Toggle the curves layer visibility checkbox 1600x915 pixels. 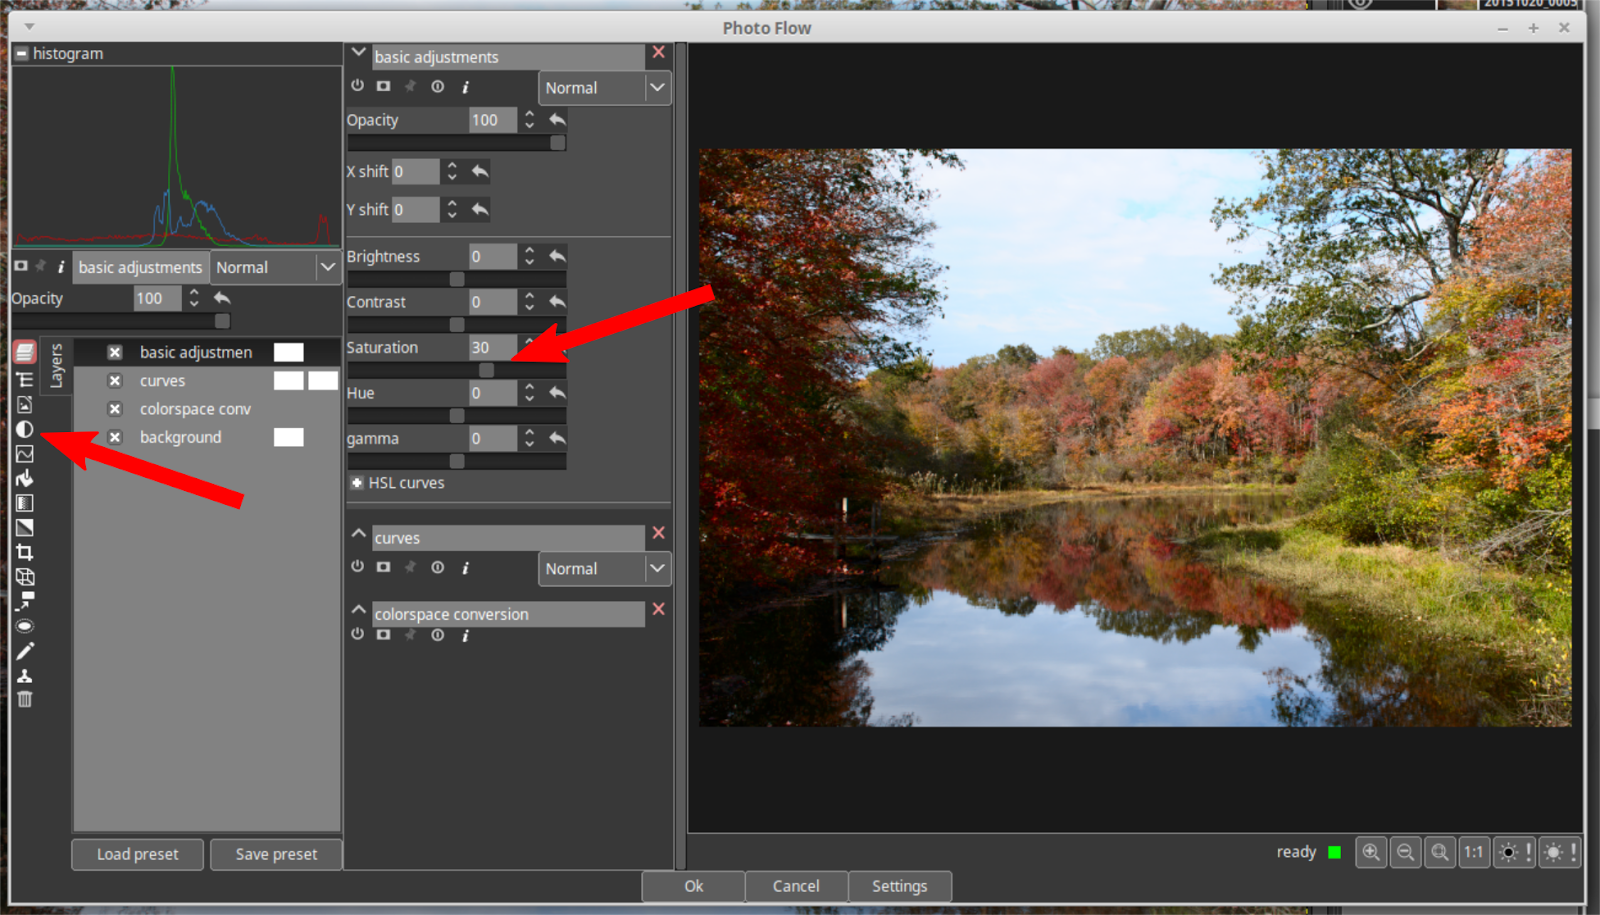tap(115, 380)
